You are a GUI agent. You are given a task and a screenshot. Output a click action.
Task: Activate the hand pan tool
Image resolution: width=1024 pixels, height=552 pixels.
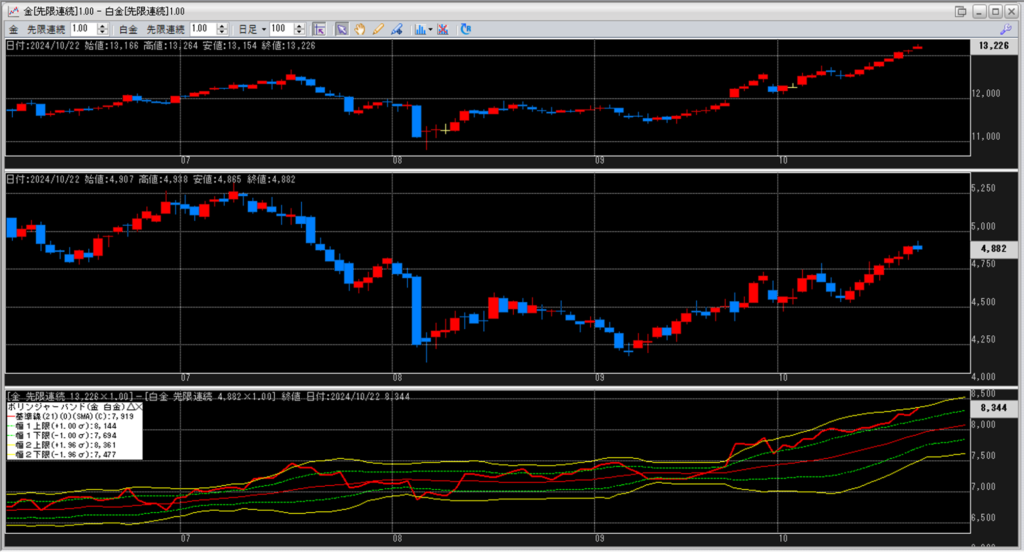[359, 29]
